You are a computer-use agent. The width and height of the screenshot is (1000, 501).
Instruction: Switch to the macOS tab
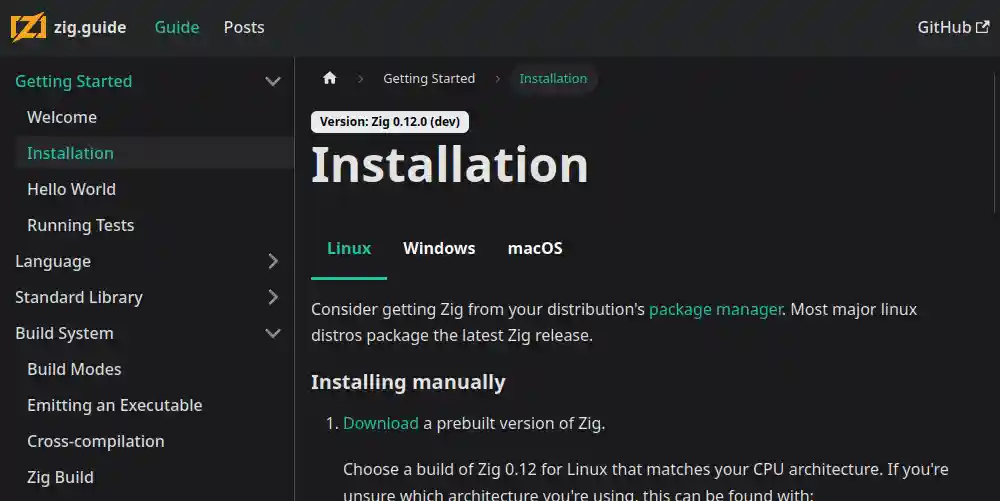coord(535,249)
